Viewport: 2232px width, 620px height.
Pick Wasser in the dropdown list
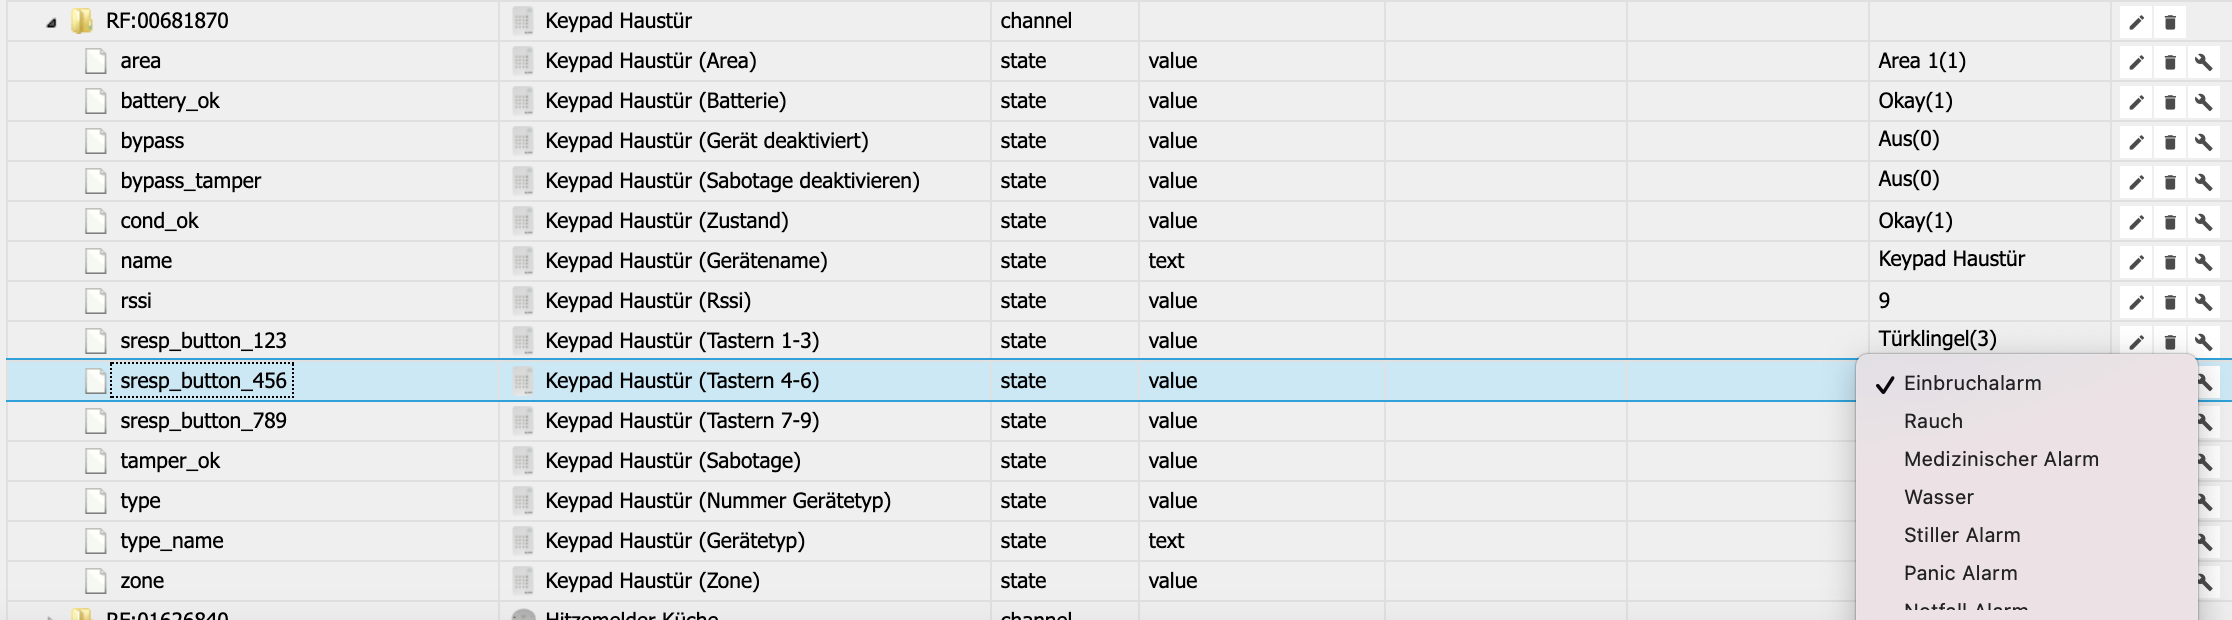point(1939,497)
